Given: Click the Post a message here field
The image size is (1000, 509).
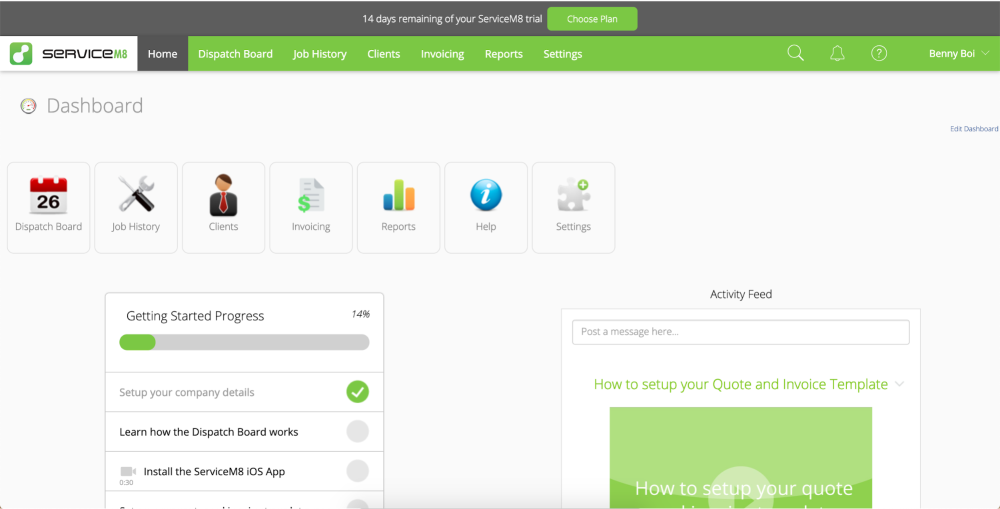Looking at the screenshot, I should pyautogui.click(x=740, y=332).
